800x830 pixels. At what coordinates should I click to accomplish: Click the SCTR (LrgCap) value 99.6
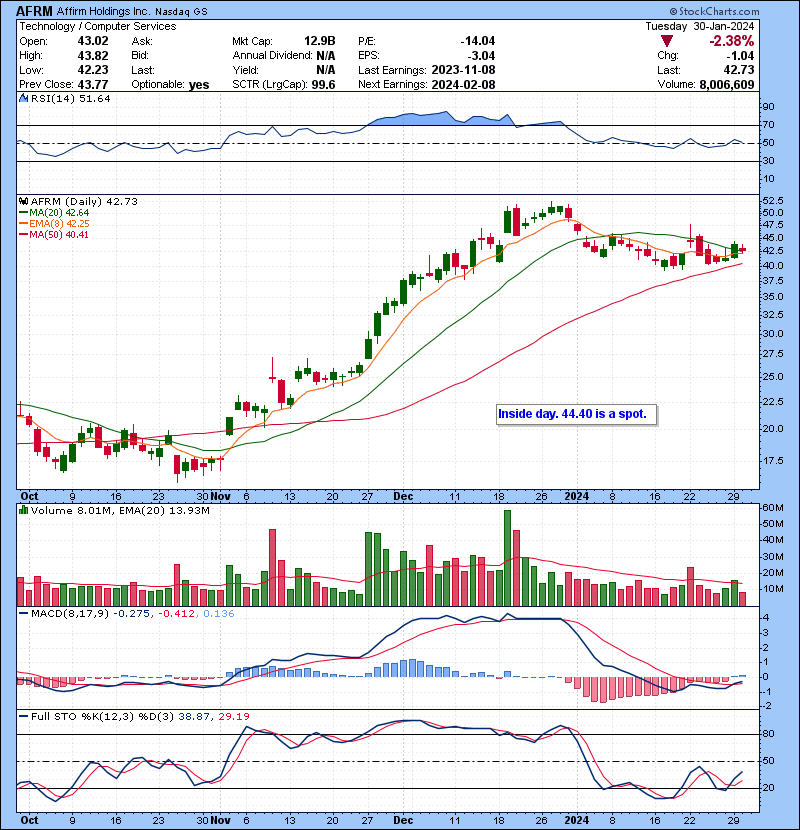(x=323, y=85)
